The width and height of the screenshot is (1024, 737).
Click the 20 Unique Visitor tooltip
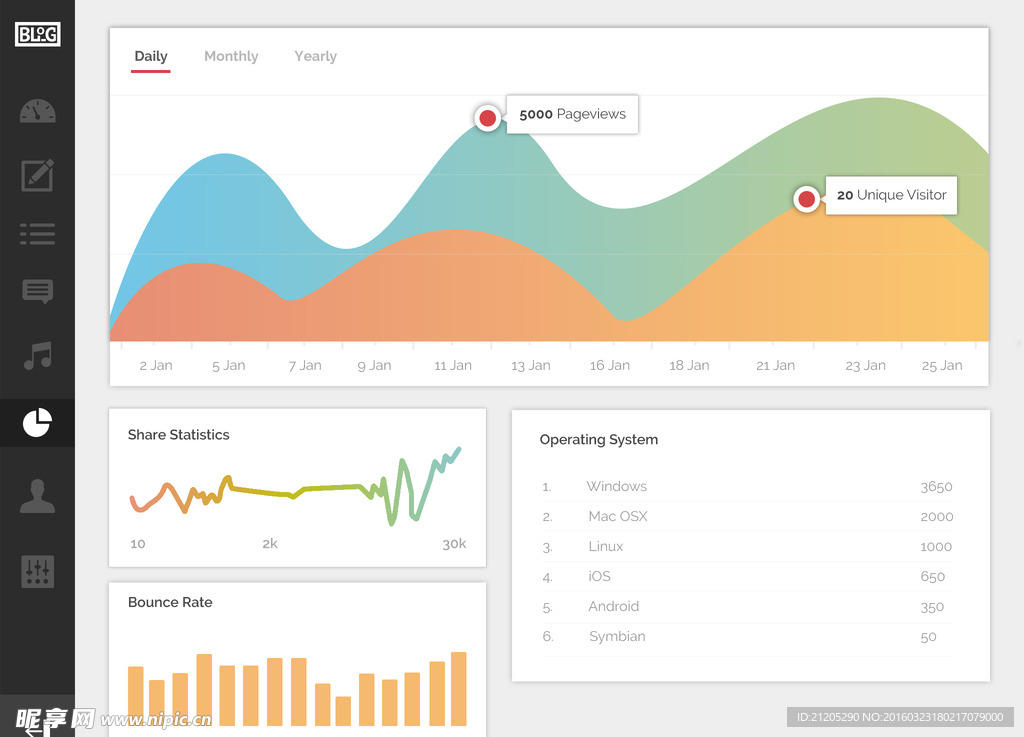click(891, 195)
